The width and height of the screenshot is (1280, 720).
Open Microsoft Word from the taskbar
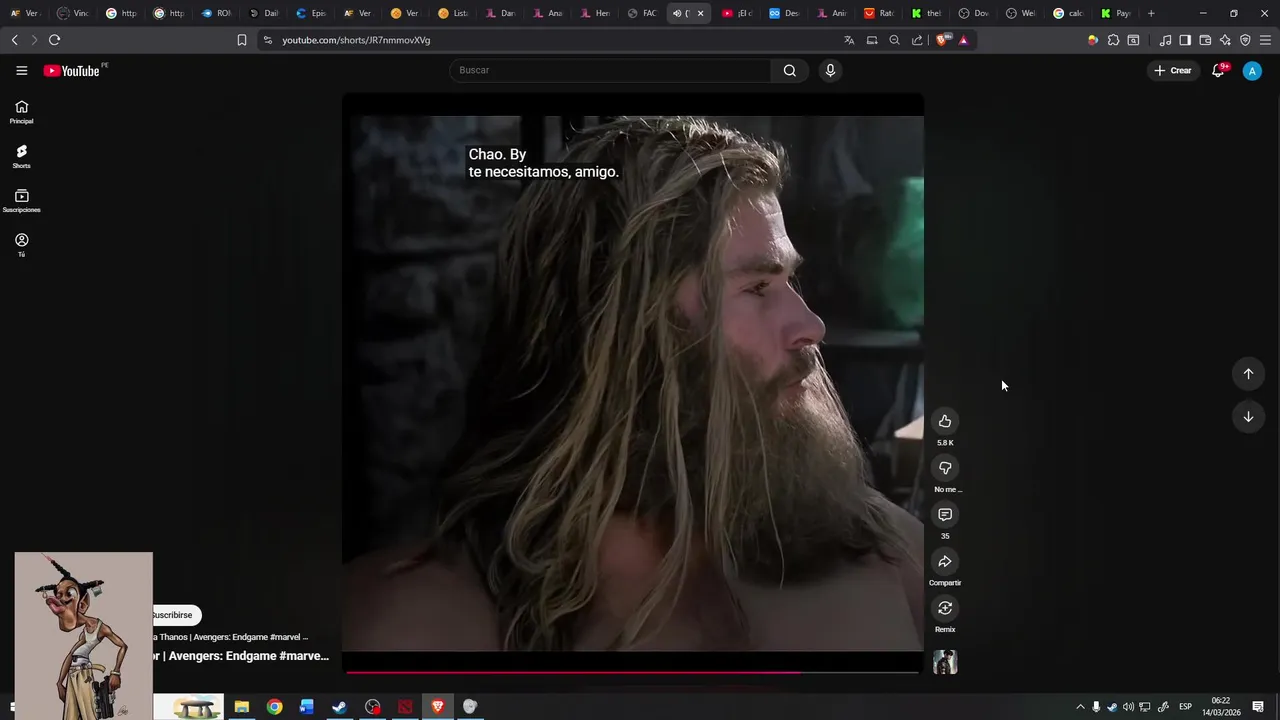click(307, 707)
